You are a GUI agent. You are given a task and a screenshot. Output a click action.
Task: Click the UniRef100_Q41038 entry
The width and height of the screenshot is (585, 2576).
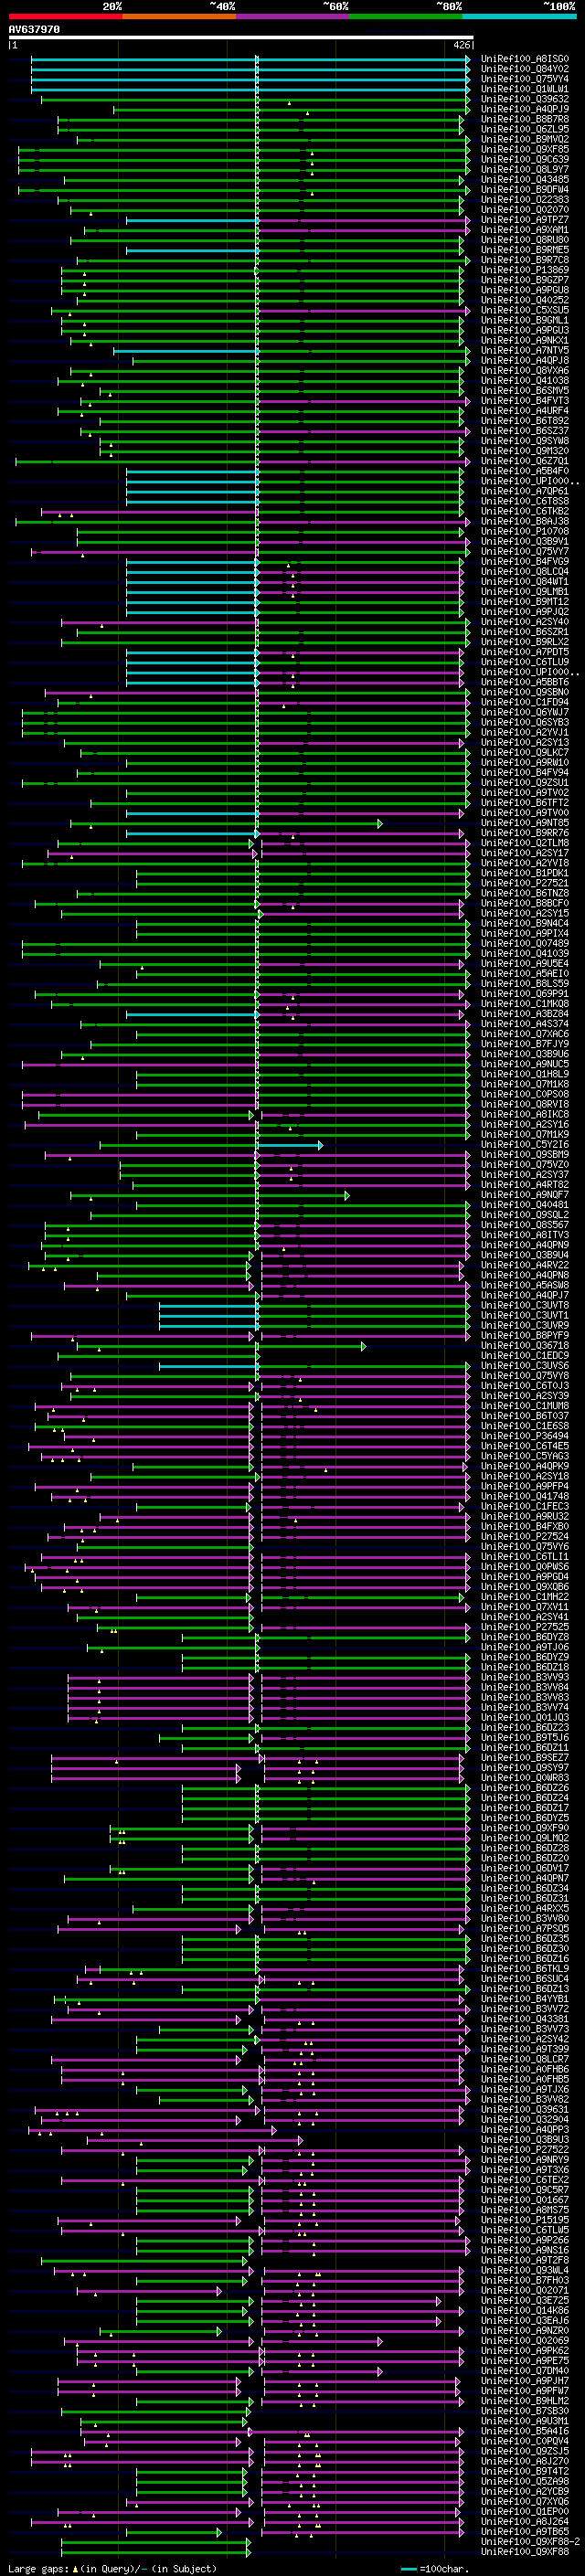525,381
